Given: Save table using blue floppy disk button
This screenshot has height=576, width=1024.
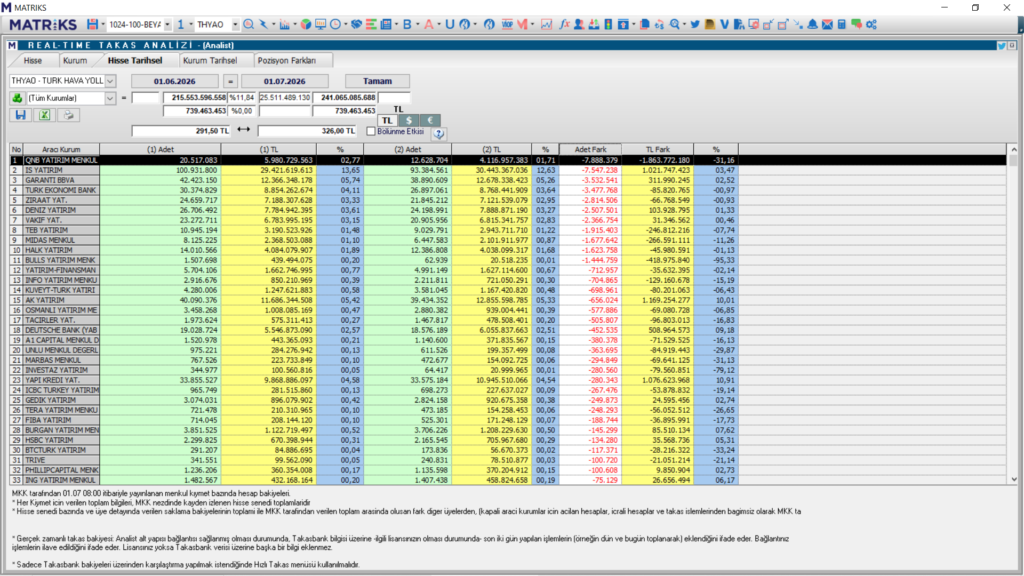Looking at the screenshot, I should click(x=20, y=115).
